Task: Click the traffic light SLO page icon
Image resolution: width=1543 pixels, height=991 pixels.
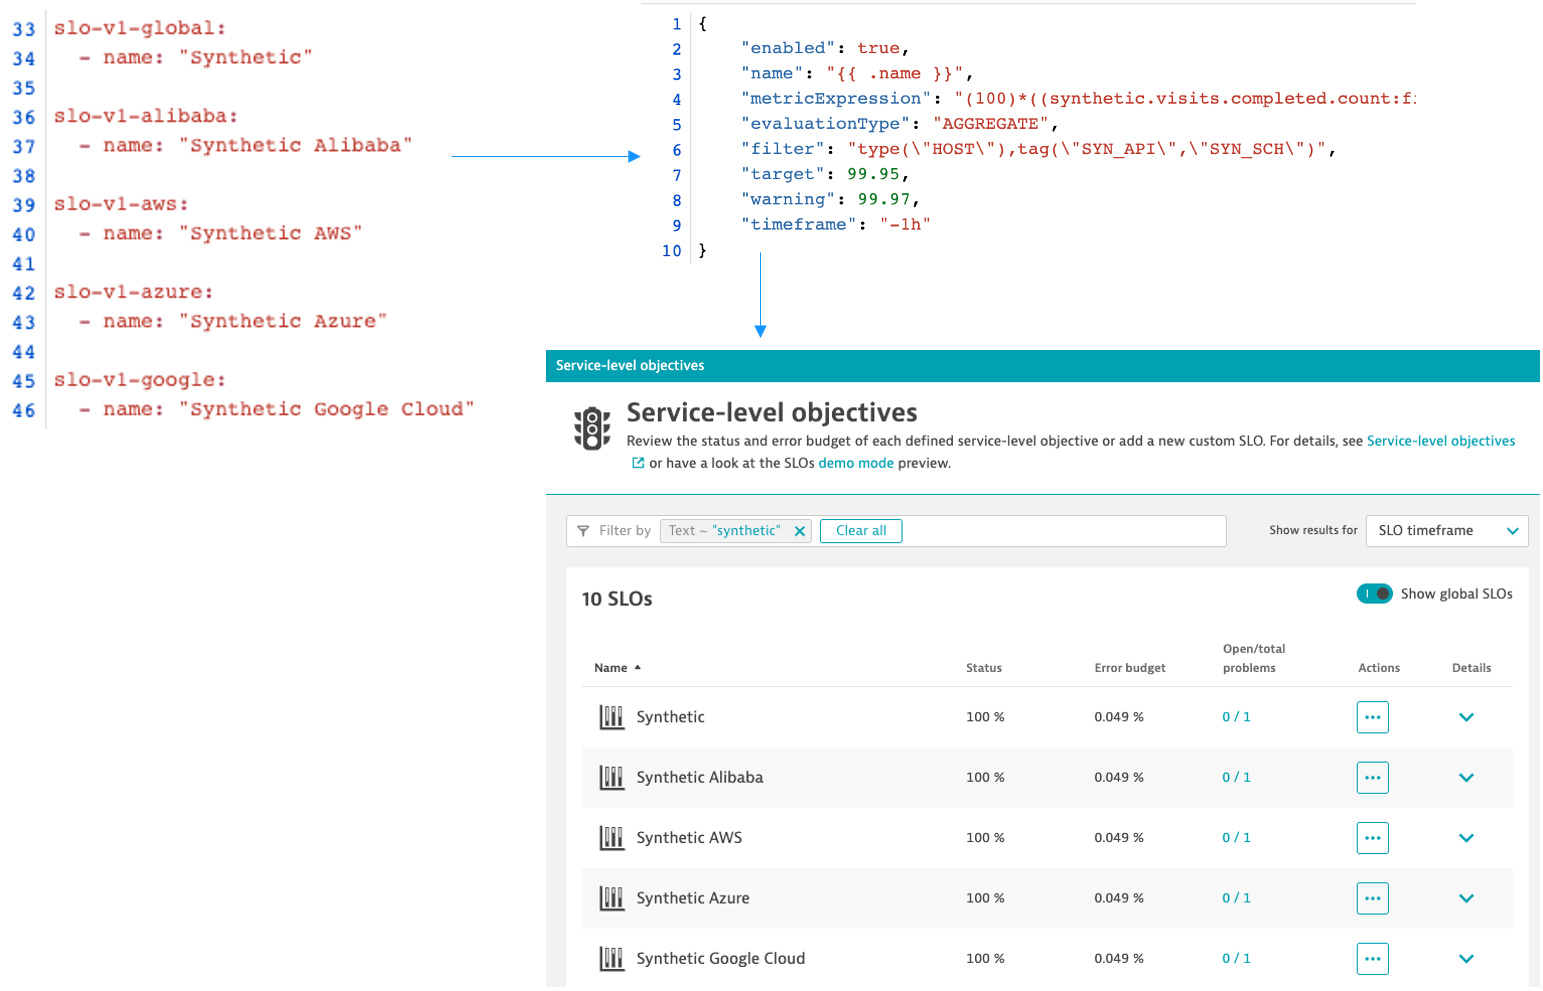Action: click(x=592, y=429)
